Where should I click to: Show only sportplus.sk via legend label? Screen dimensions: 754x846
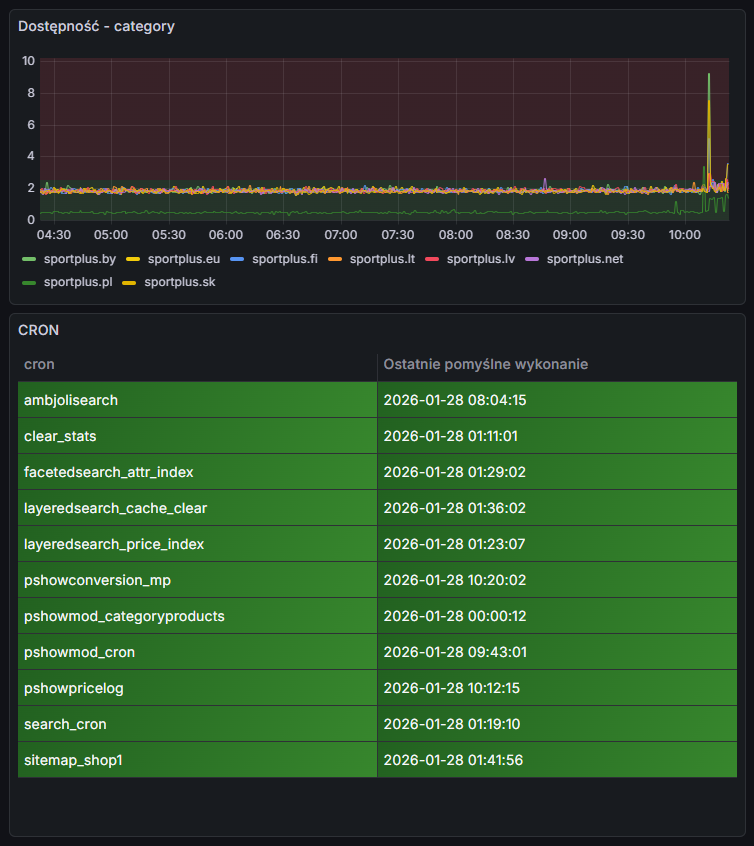click(x=179, y=282)
